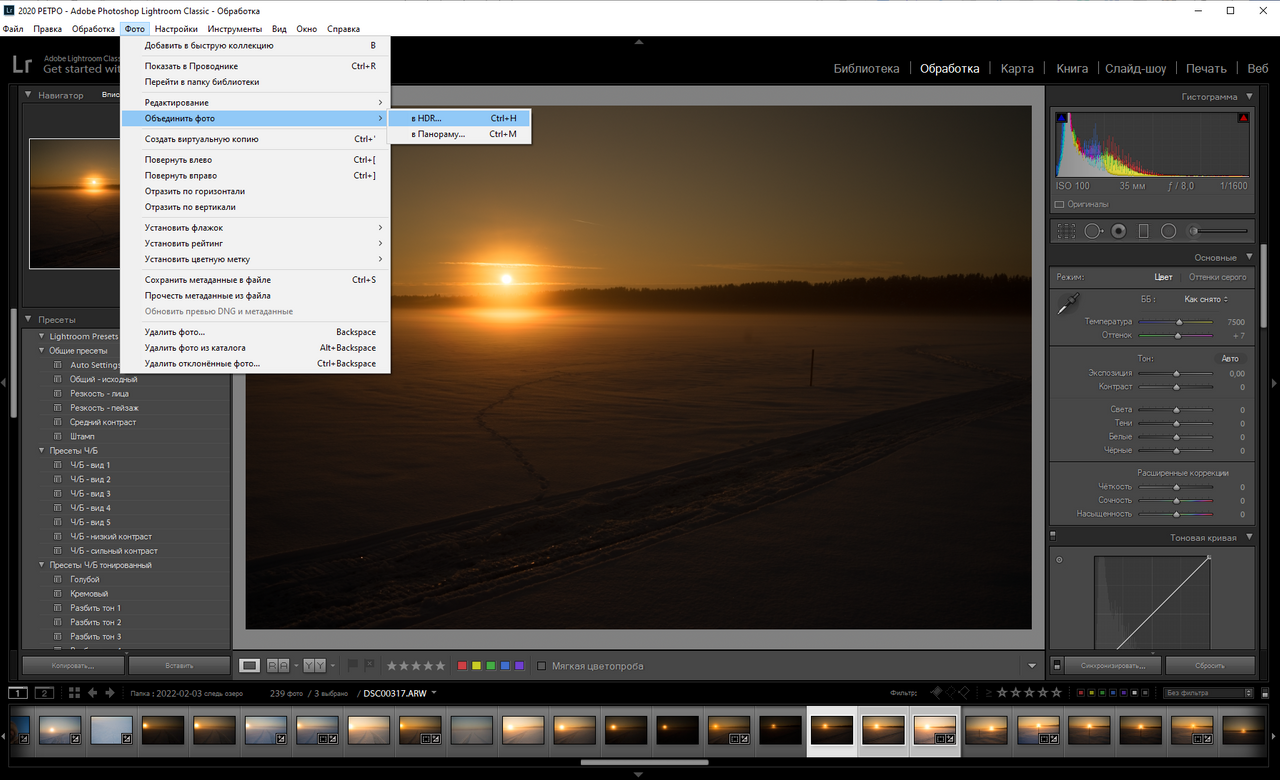The width and height of the screenshot is (1280, 780).
Task: Apply the Ч/Б - сильный контраст preset
Action: click(113, 551)
